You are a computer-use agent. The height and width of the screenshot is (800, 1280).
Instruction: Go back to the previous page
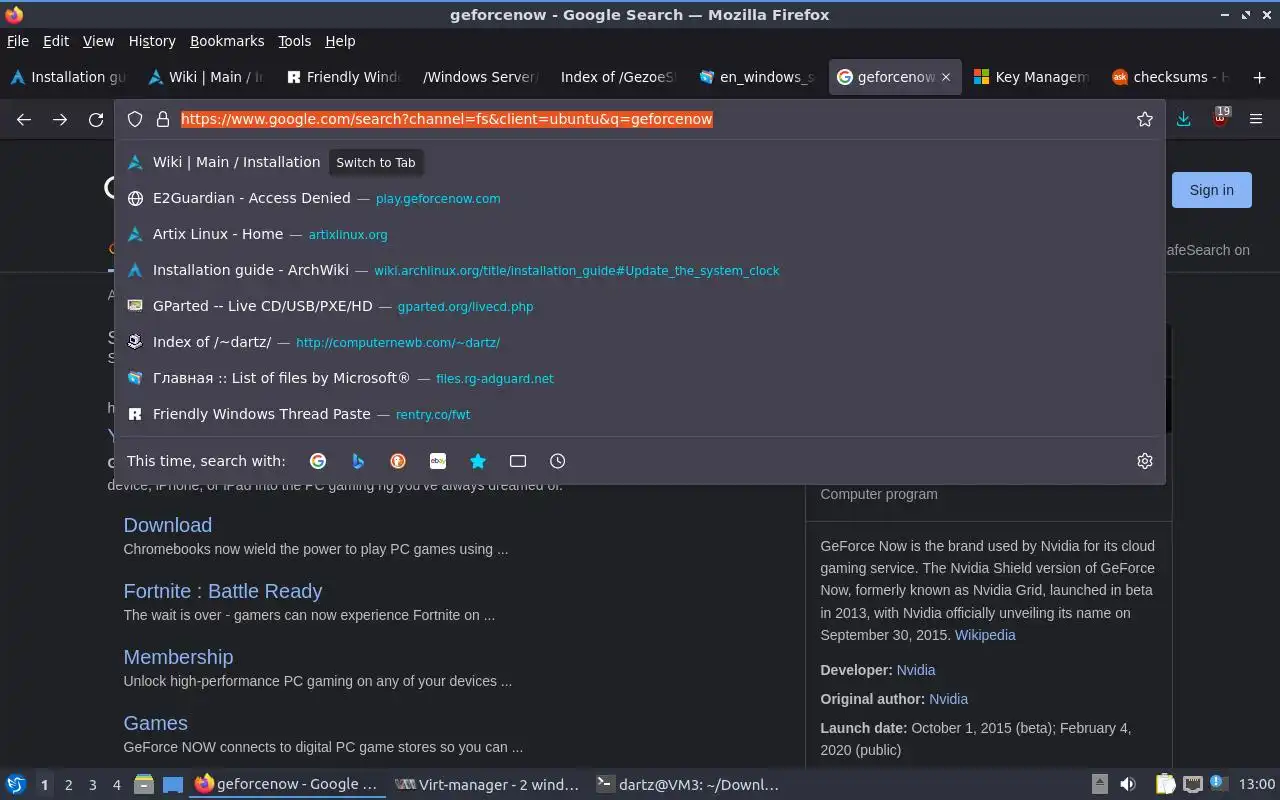[24, 119]
